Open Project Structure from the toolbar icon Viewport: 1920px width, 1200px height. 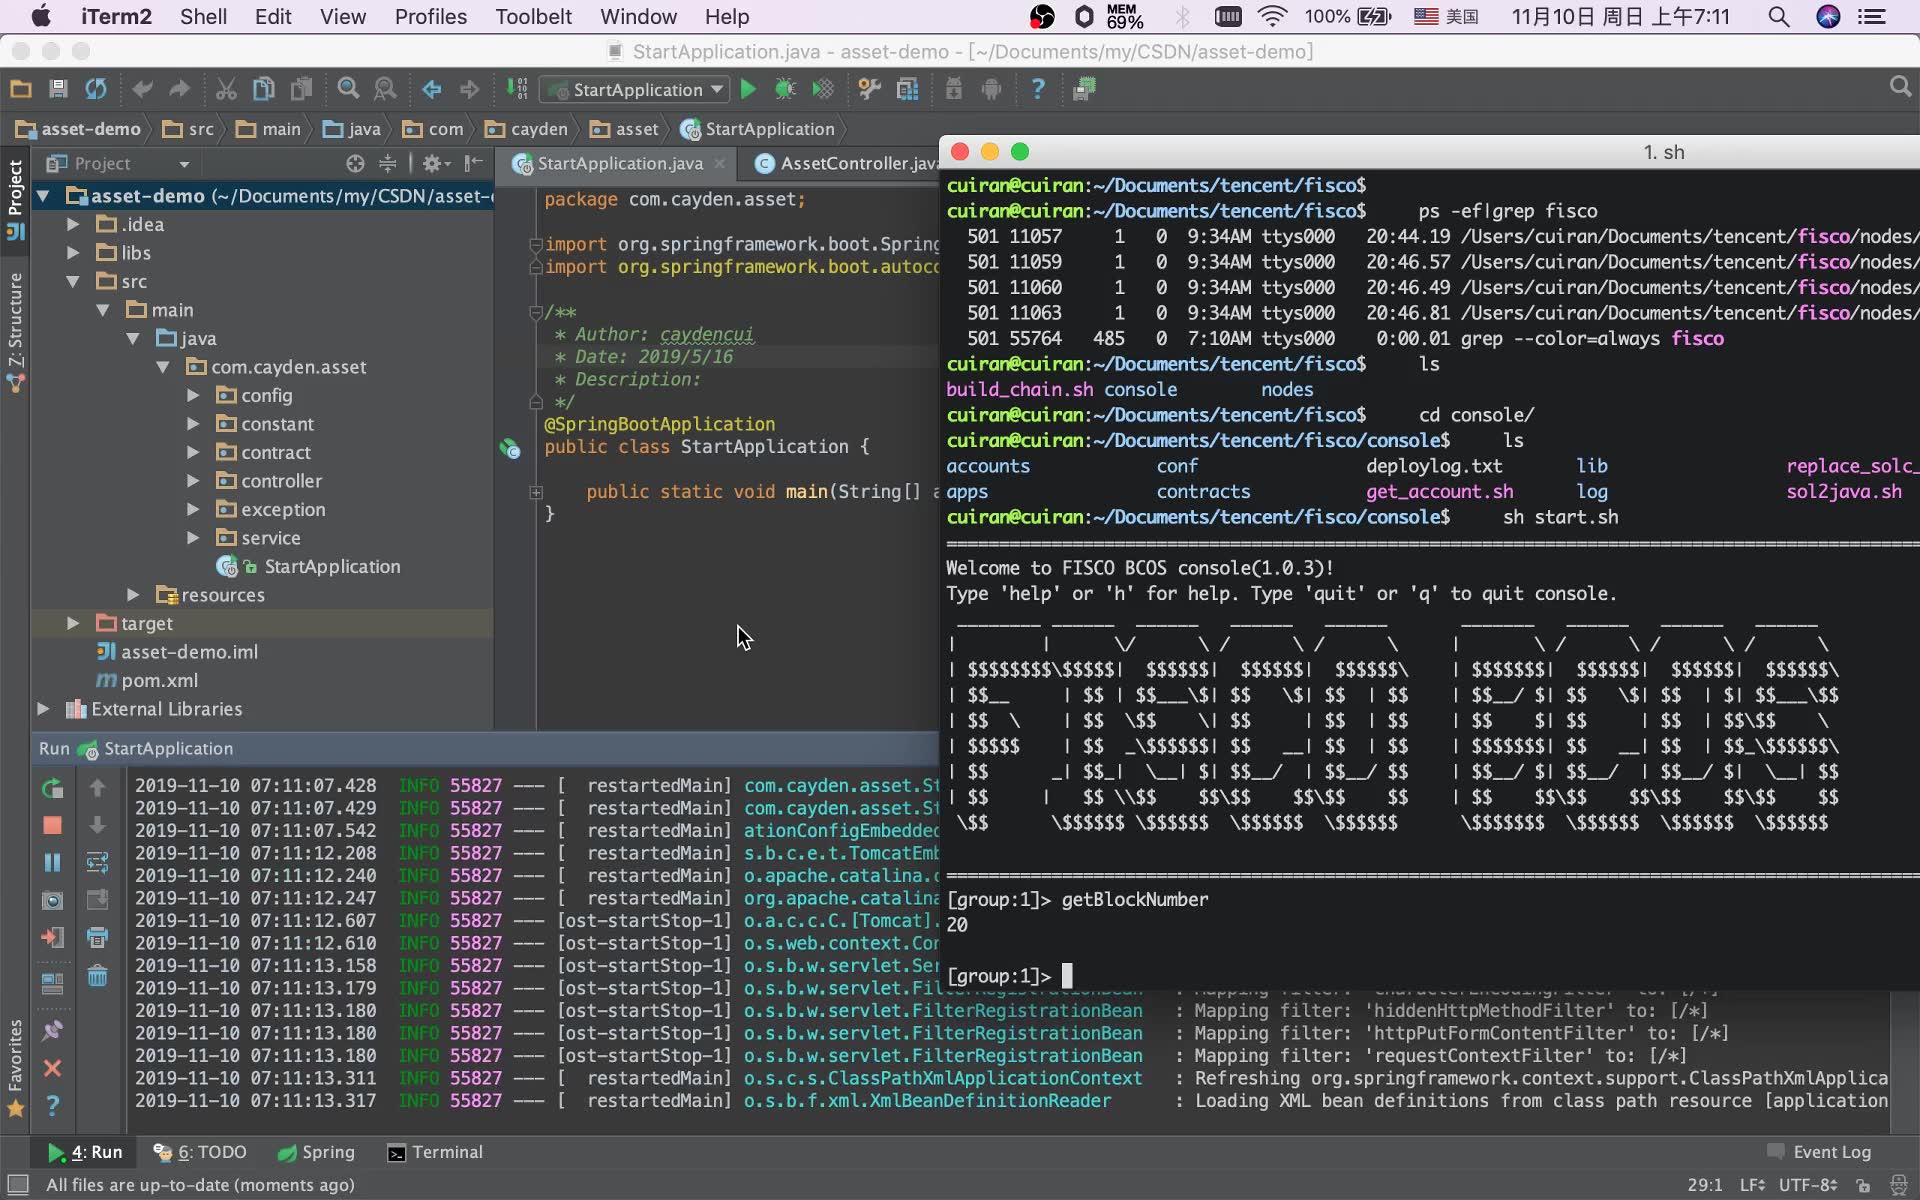pyautogui.click(x=908, y=90)
